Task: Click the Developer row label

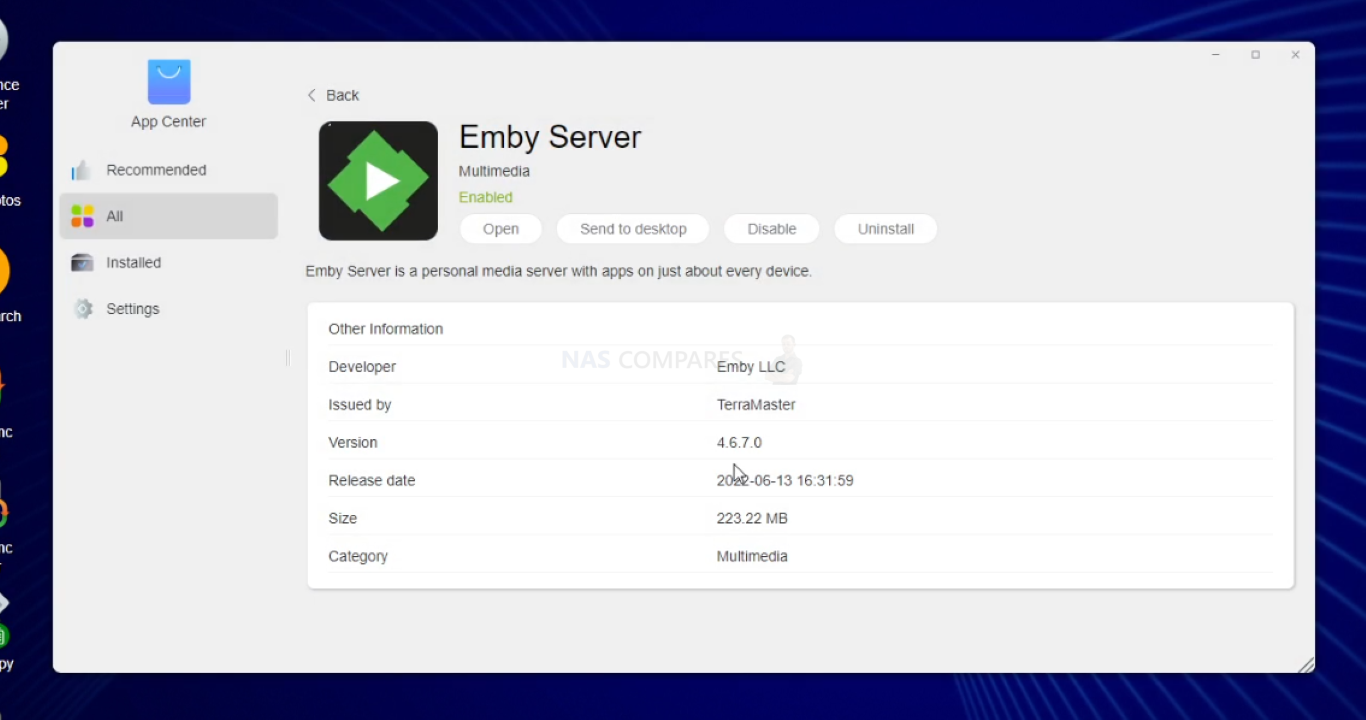Action: [362, 367]
